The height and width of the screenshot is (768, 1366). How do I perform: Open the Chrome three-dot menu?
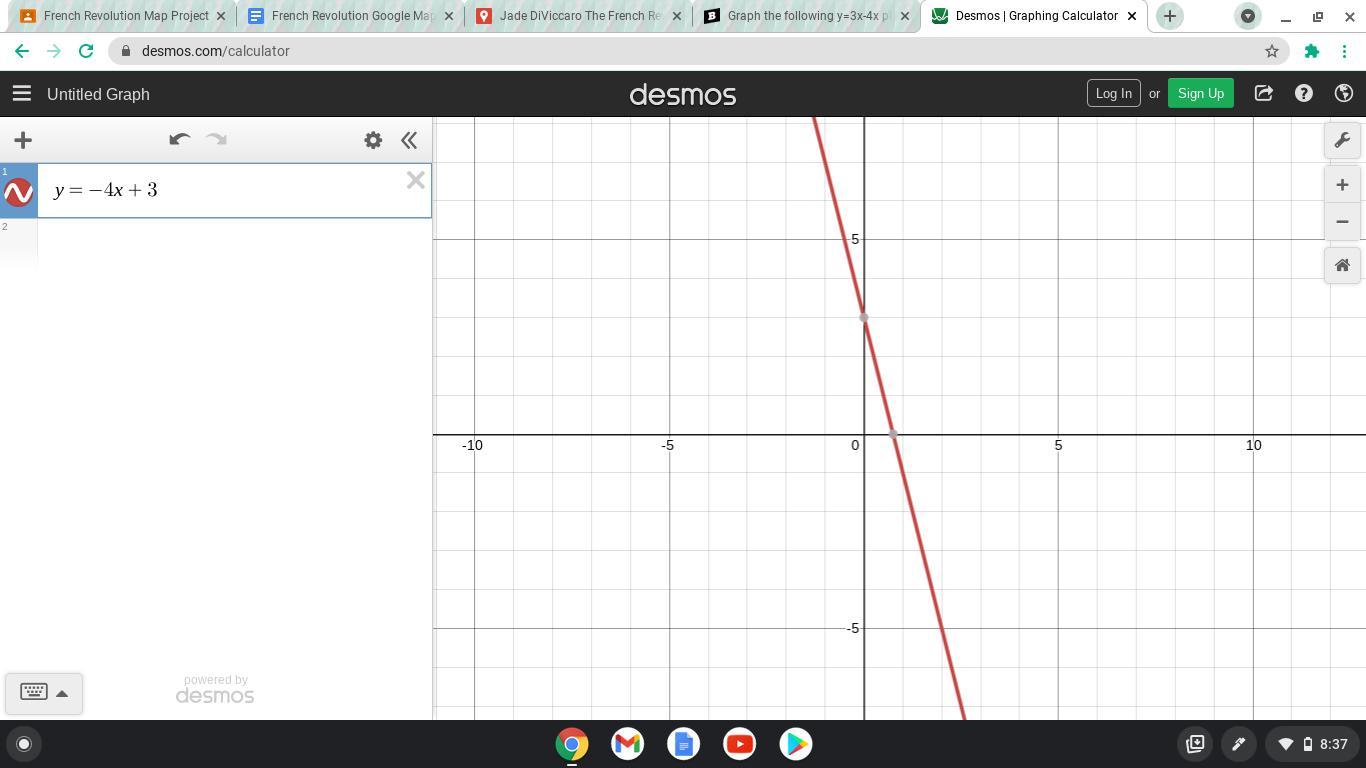point(1344,51)
